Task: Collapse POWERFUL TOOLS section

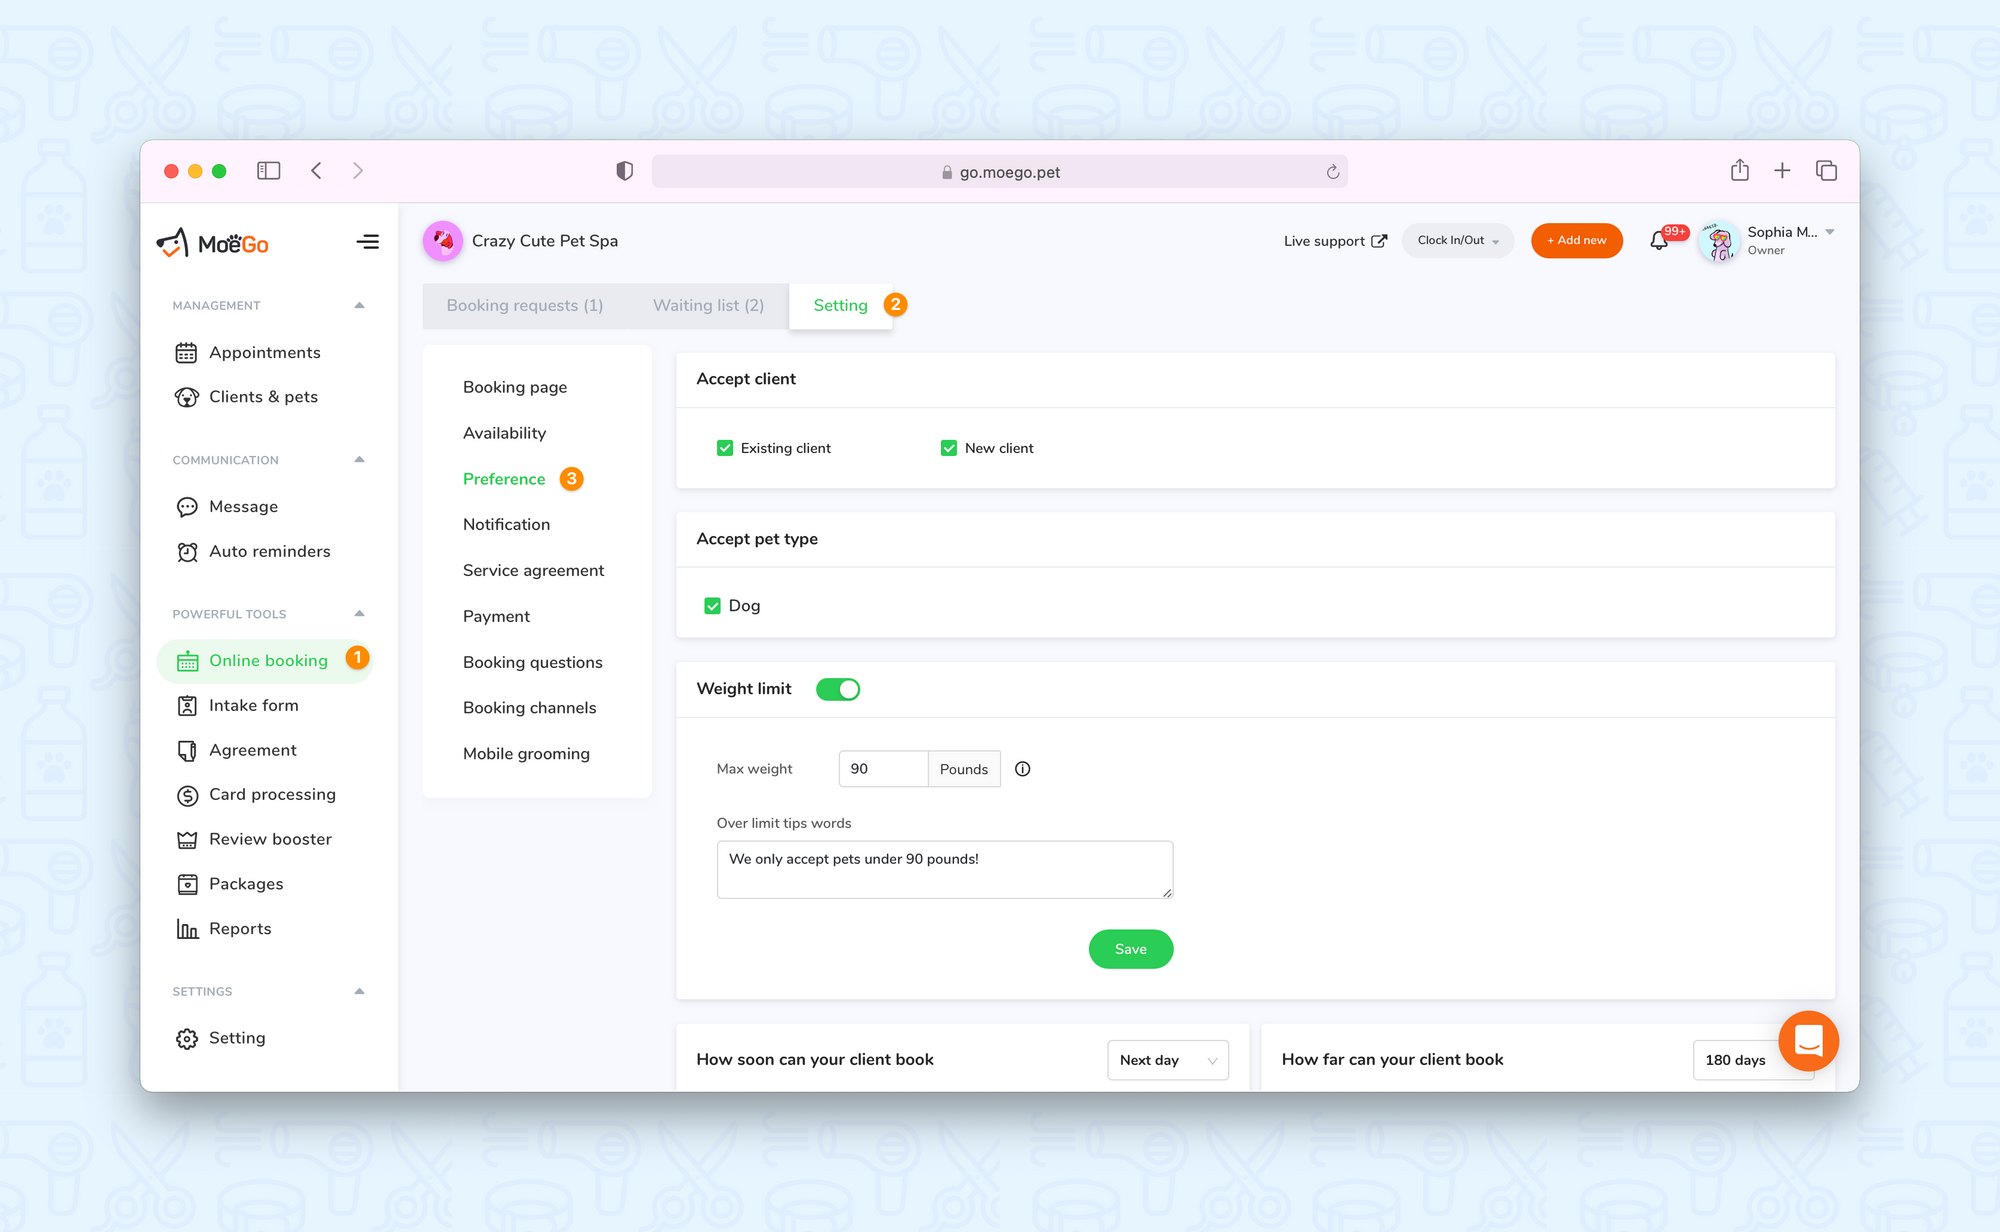Action: coord(359,614)
